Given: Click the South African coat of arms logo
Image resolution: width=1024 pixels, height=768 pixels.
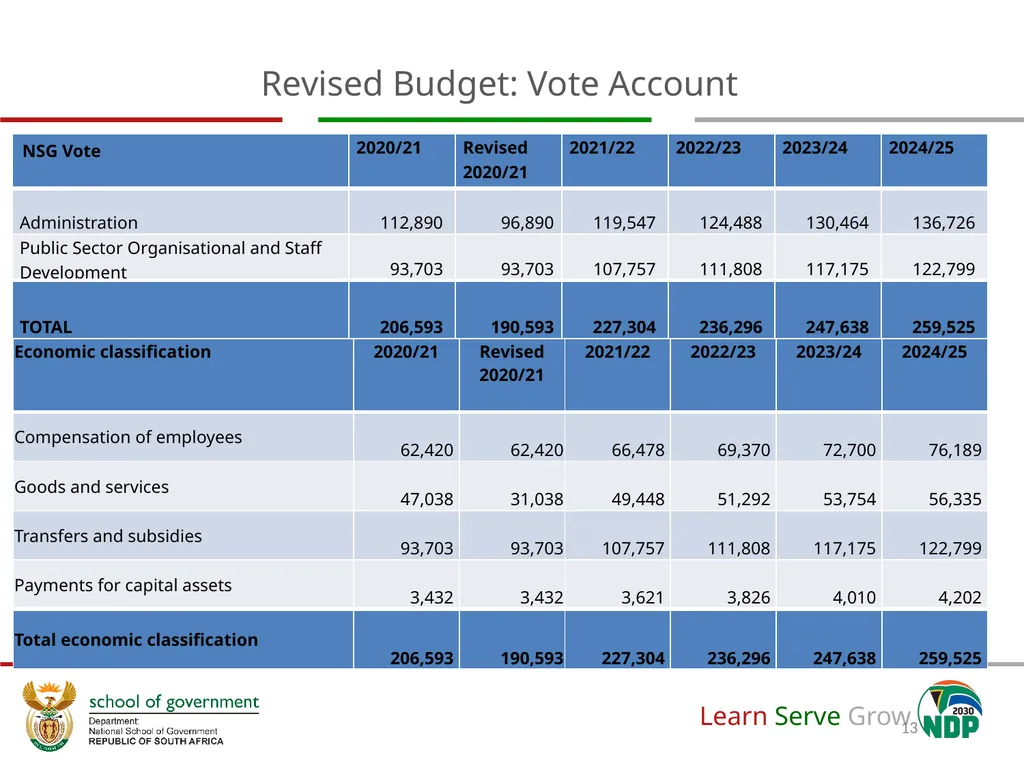Looking at the screenshot, I should point(50,715).
